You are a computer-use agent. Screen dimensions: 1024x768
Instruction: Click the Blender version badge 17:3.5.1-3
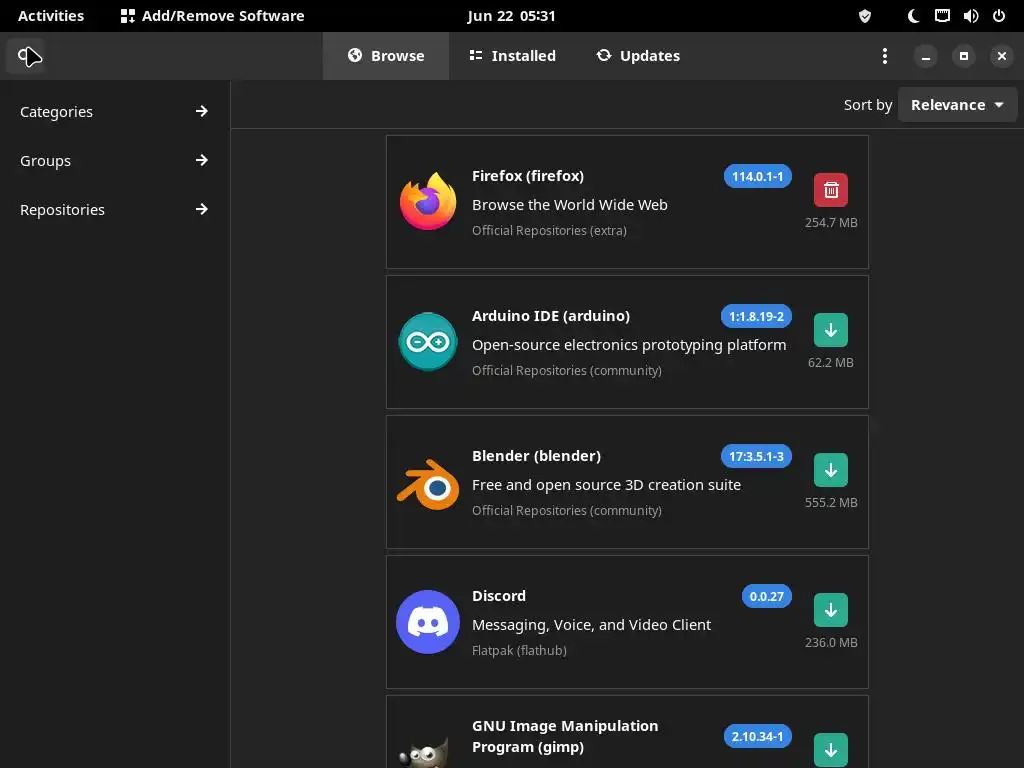[x=756, y=456]
